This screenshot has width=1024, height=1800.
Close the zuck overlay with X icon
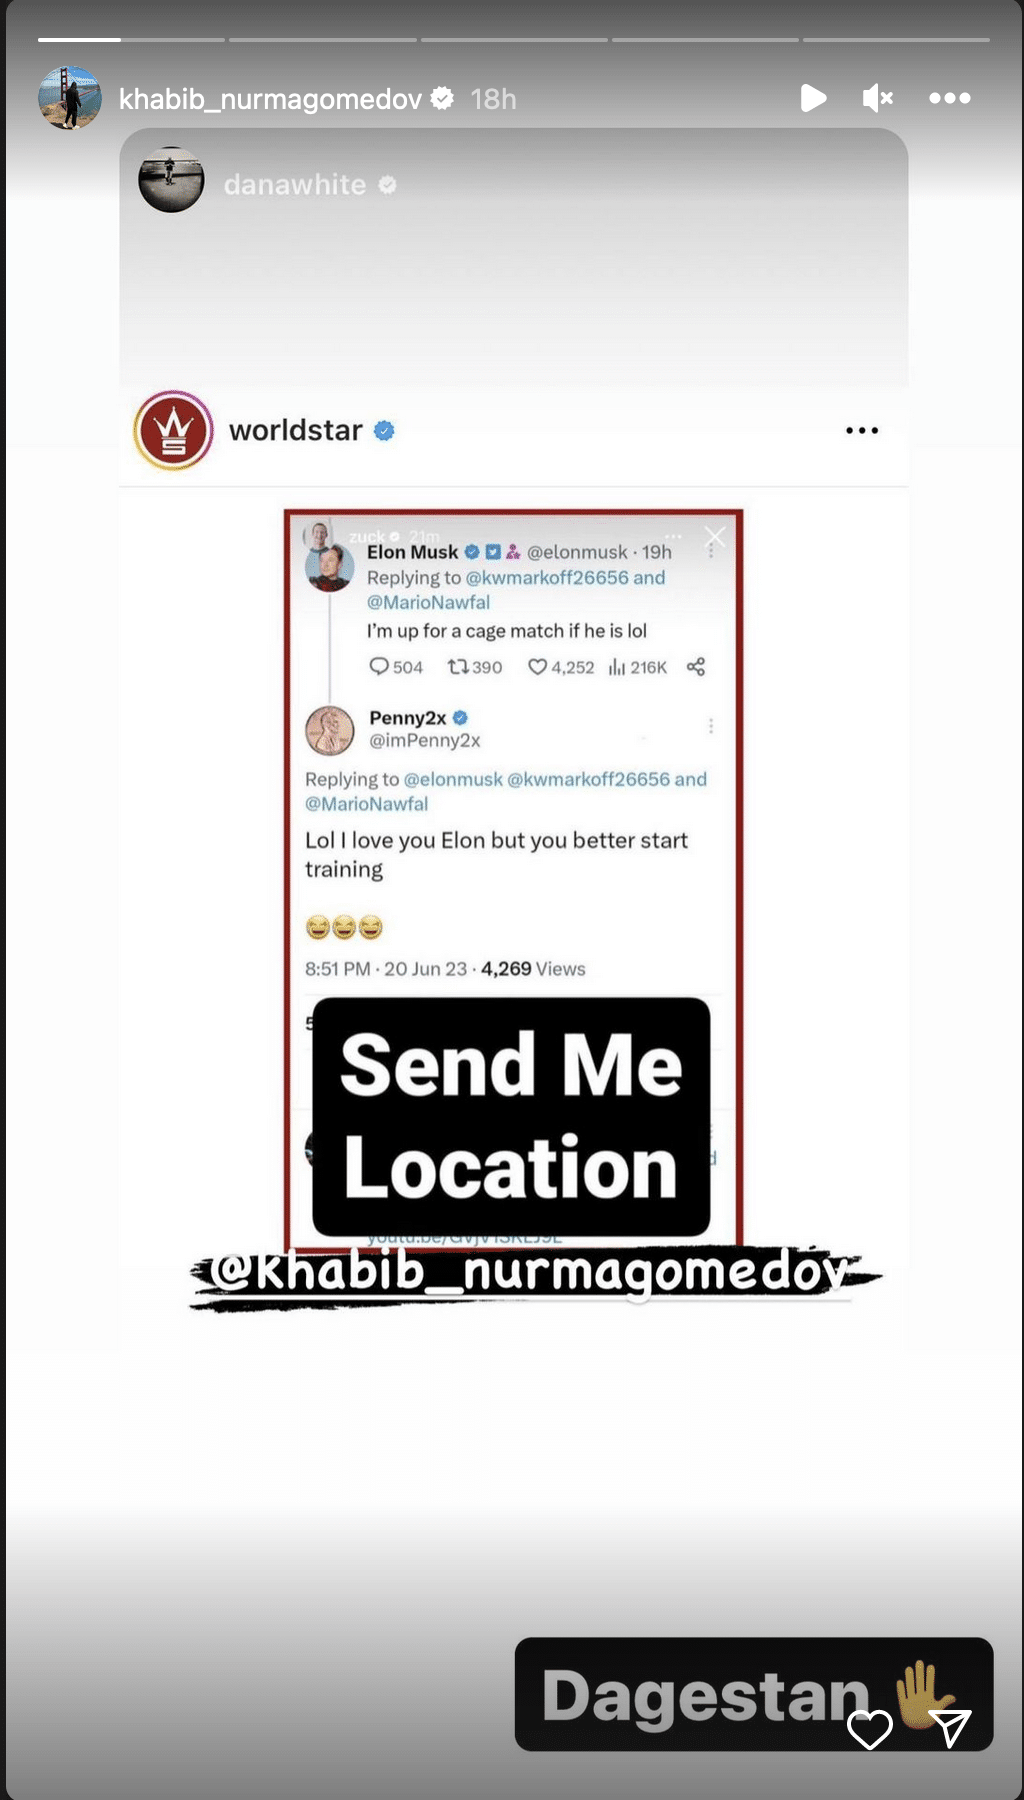point(715,537)
